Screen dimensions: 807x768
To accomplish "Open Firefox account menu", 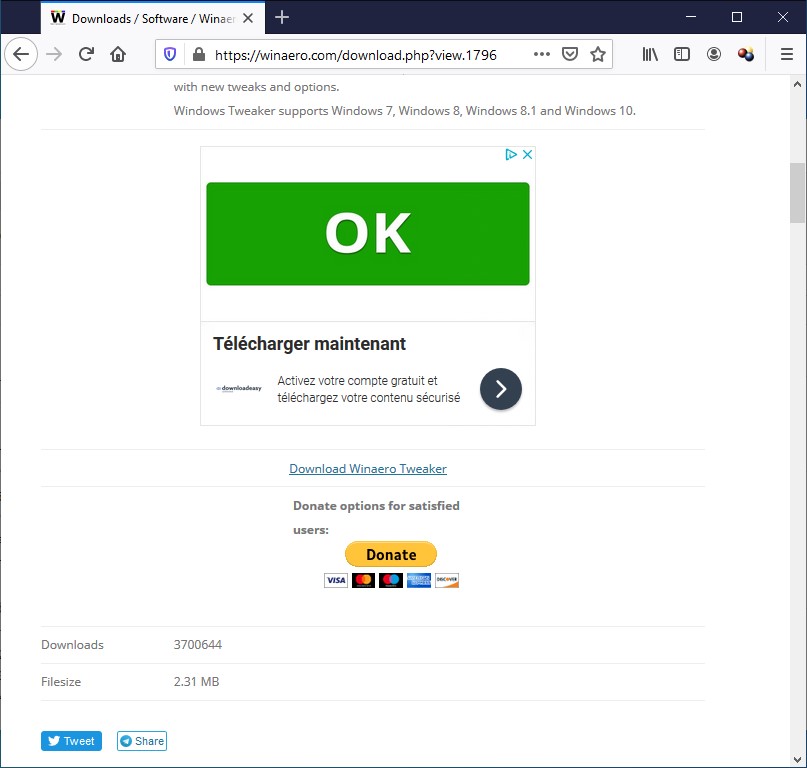I will (714, 54).
